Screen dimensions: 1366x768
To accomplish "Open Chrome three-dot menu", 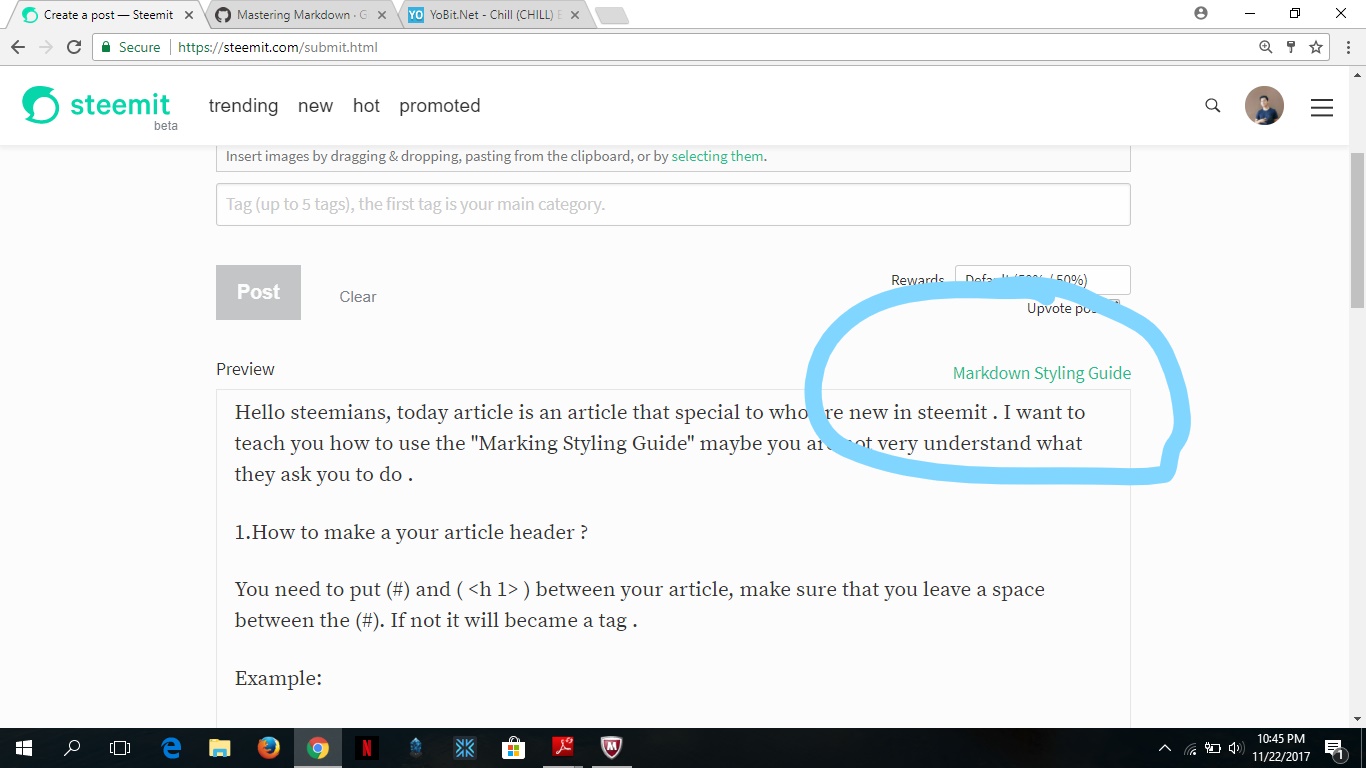I will pyautogui.click(x=1348, y=47).
